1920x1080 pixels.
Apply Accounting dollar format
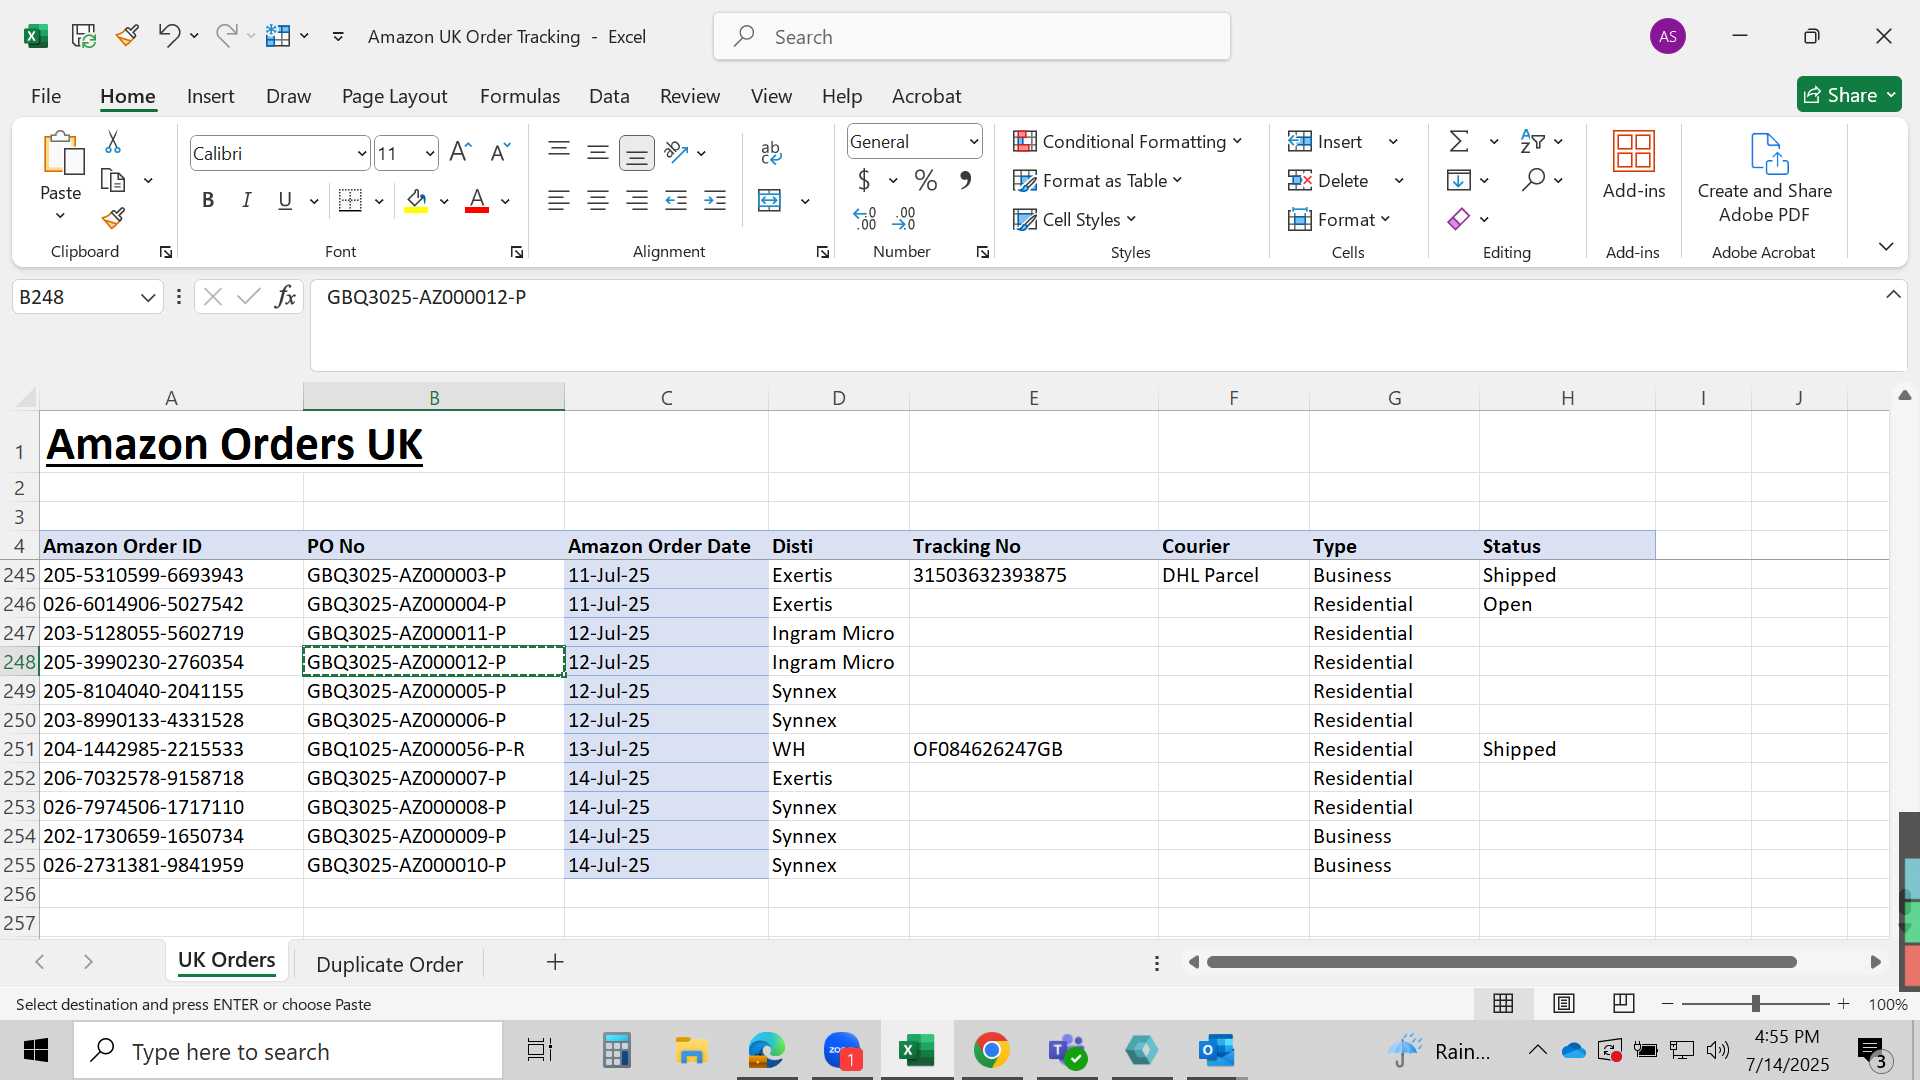tap(864, 180)
